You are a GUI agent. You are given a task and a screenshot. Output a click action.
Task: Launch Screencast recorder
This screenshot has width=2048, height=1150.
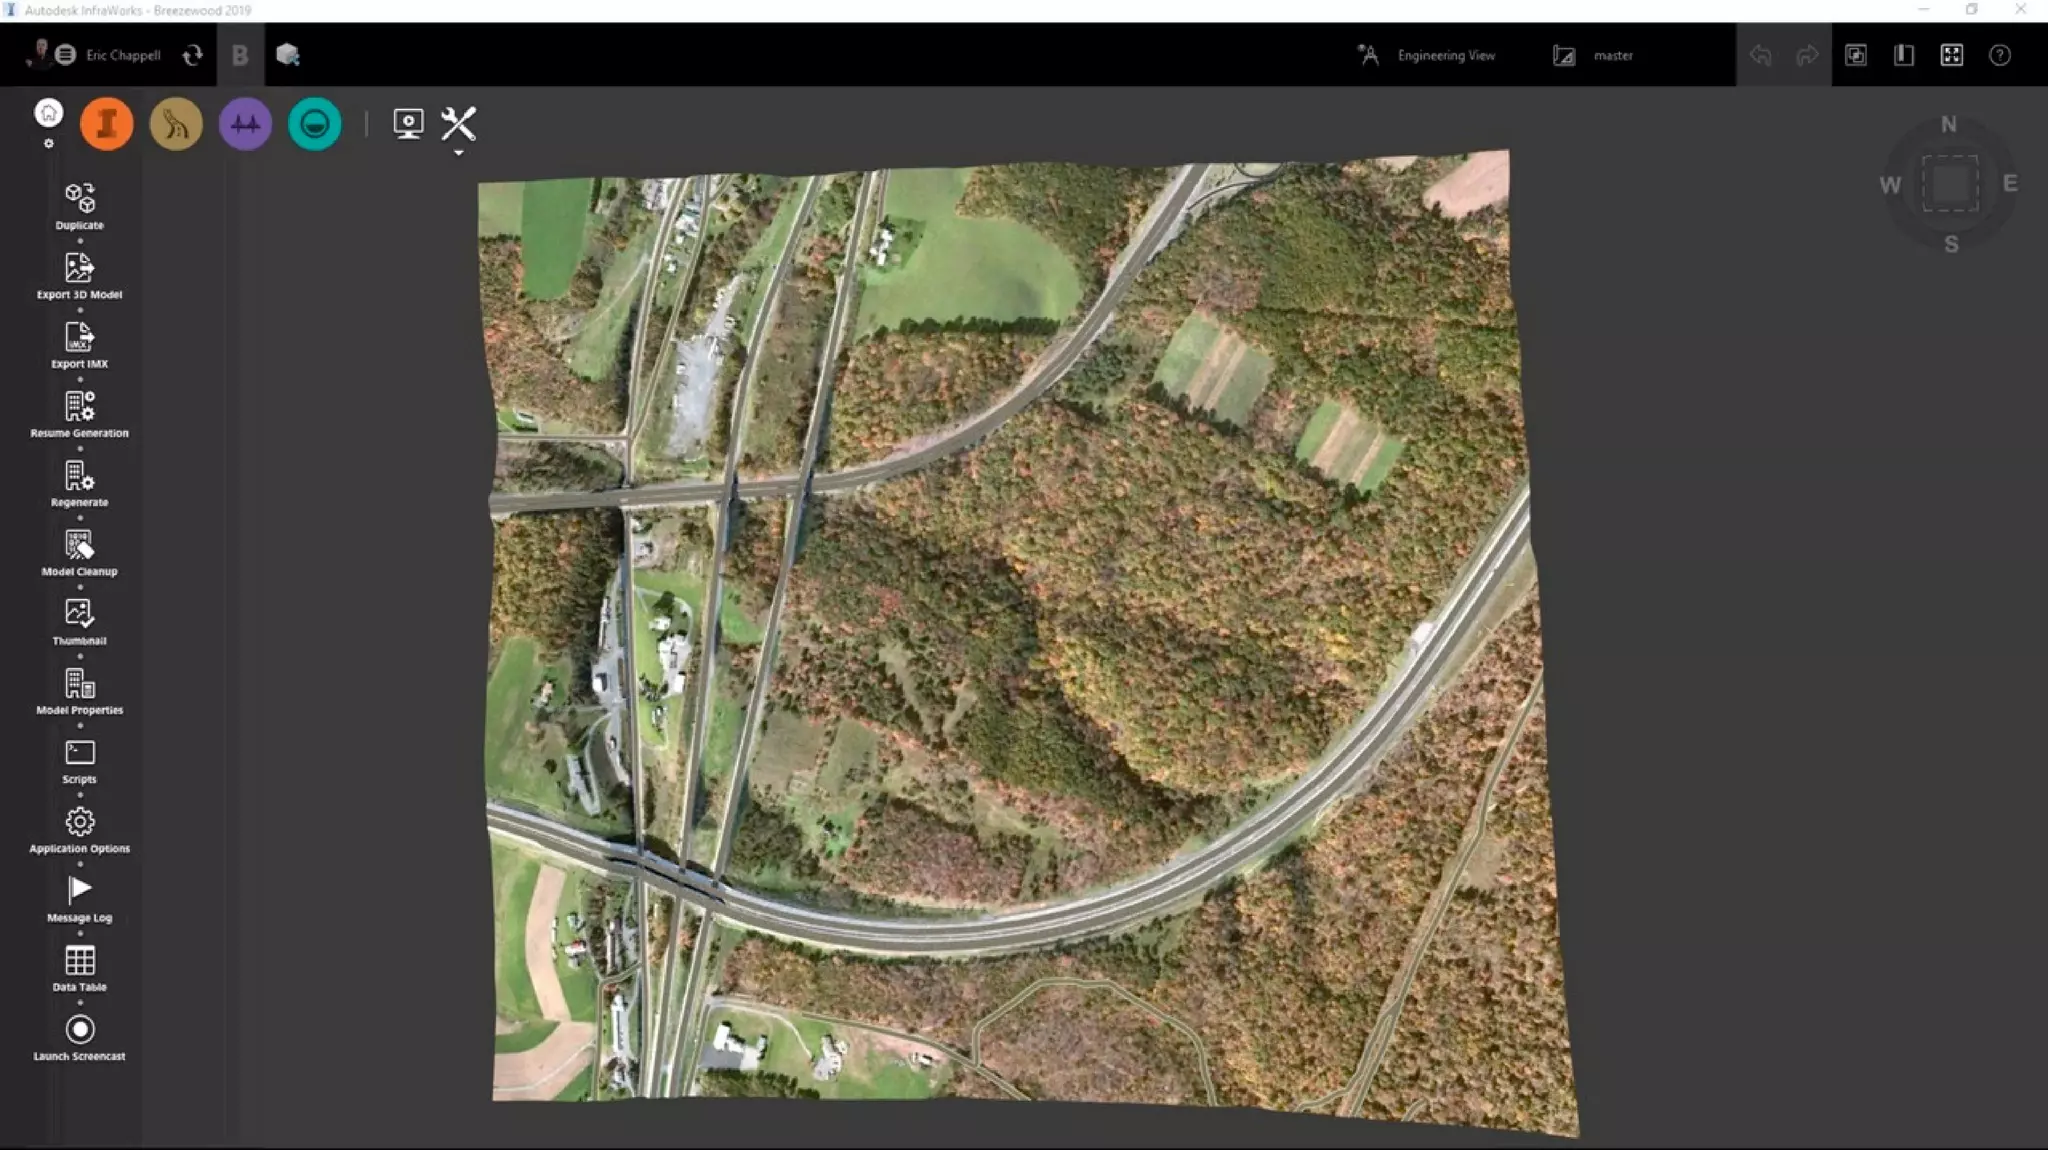[x=79, y=1030]
